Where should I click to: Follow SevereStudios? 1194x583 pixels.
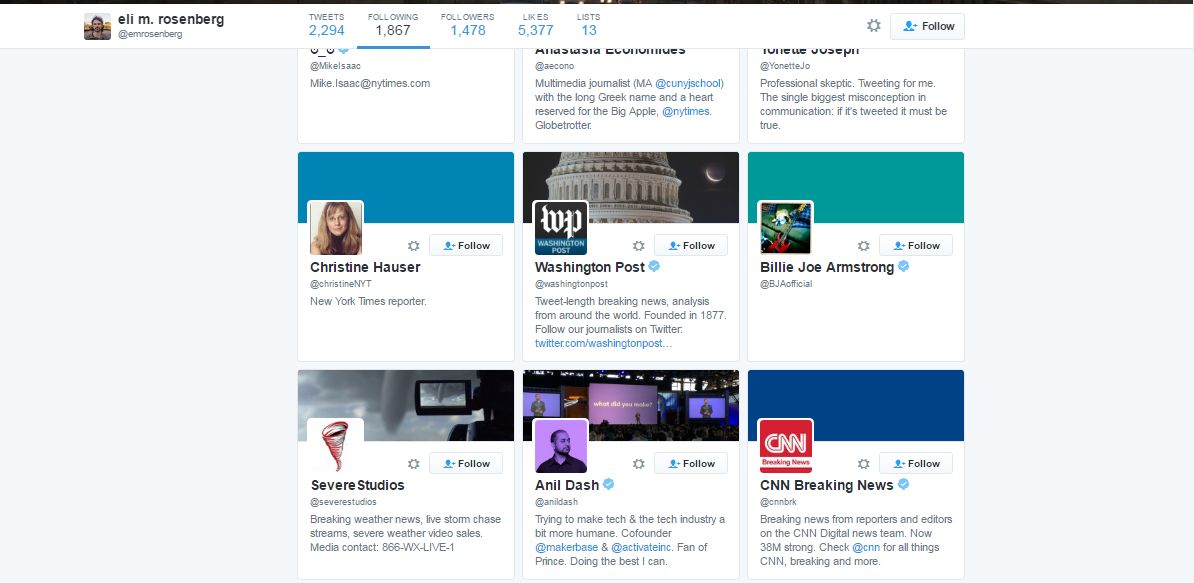[466, 463]
